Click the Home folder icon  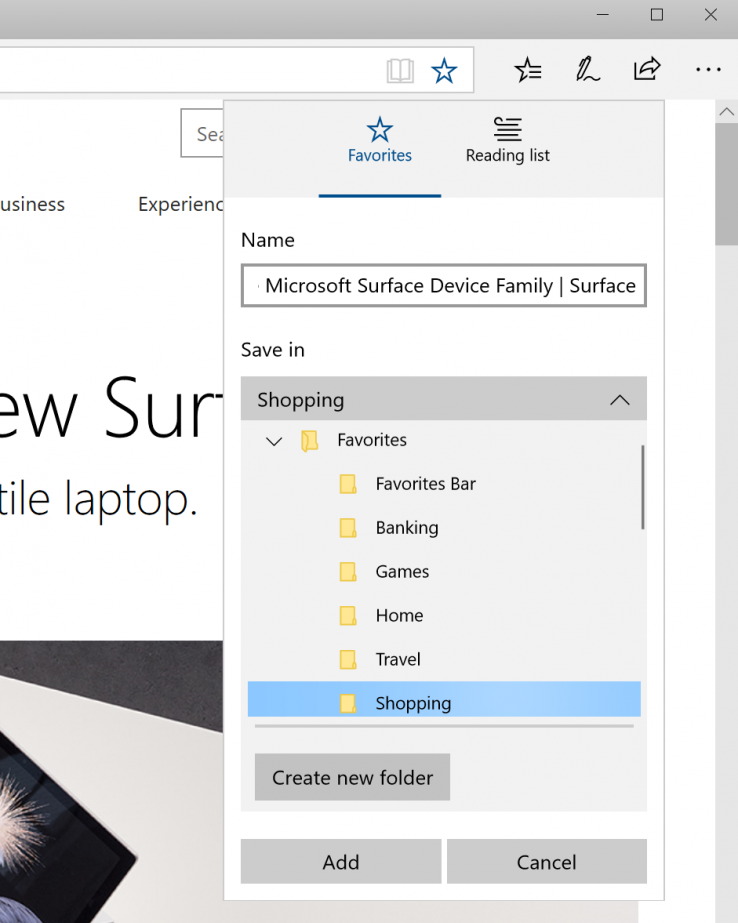(348, 616)
